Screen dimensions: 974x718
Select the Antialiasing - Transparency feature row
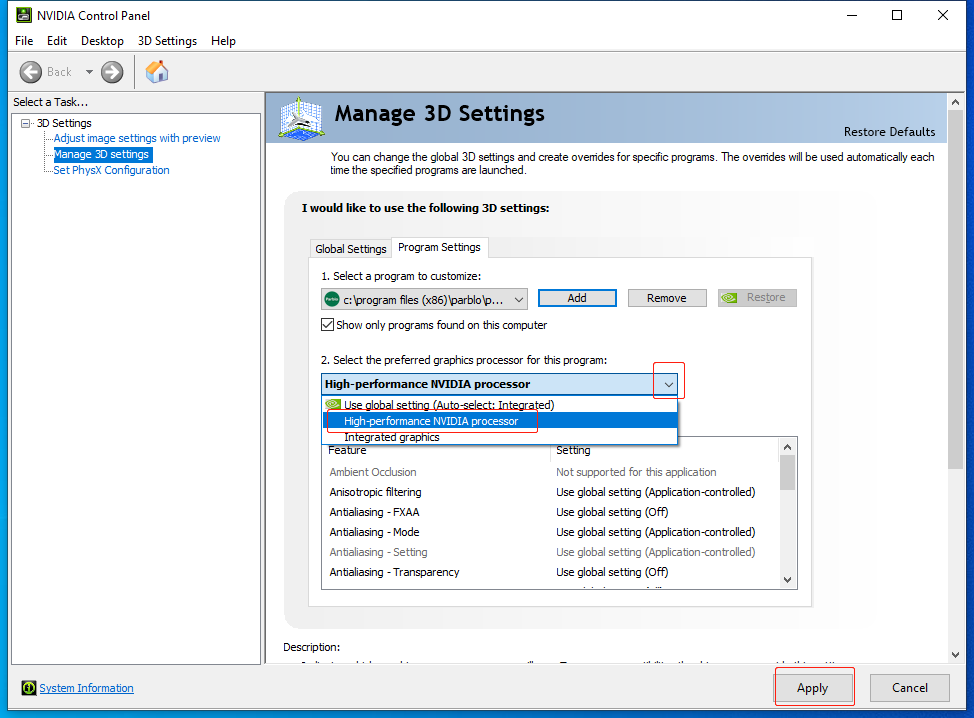(550, 572)
